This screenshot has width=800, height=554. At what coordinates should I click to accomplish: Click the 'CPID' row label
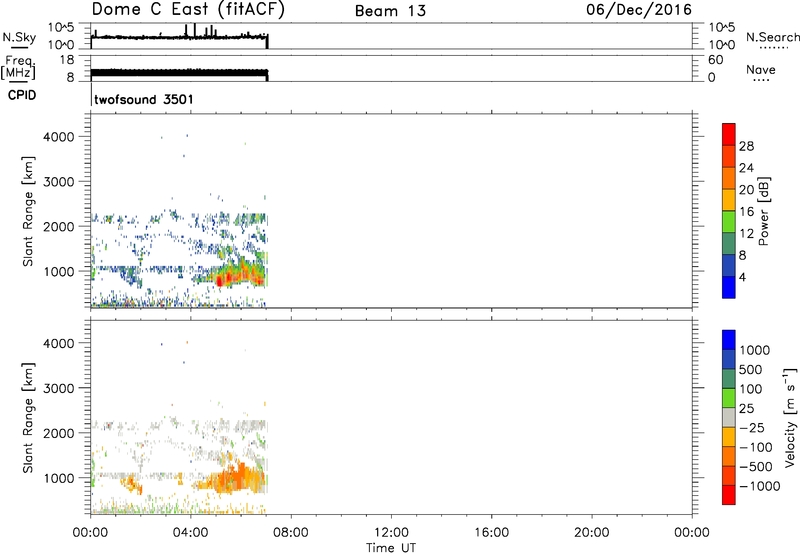coord(22,95)
